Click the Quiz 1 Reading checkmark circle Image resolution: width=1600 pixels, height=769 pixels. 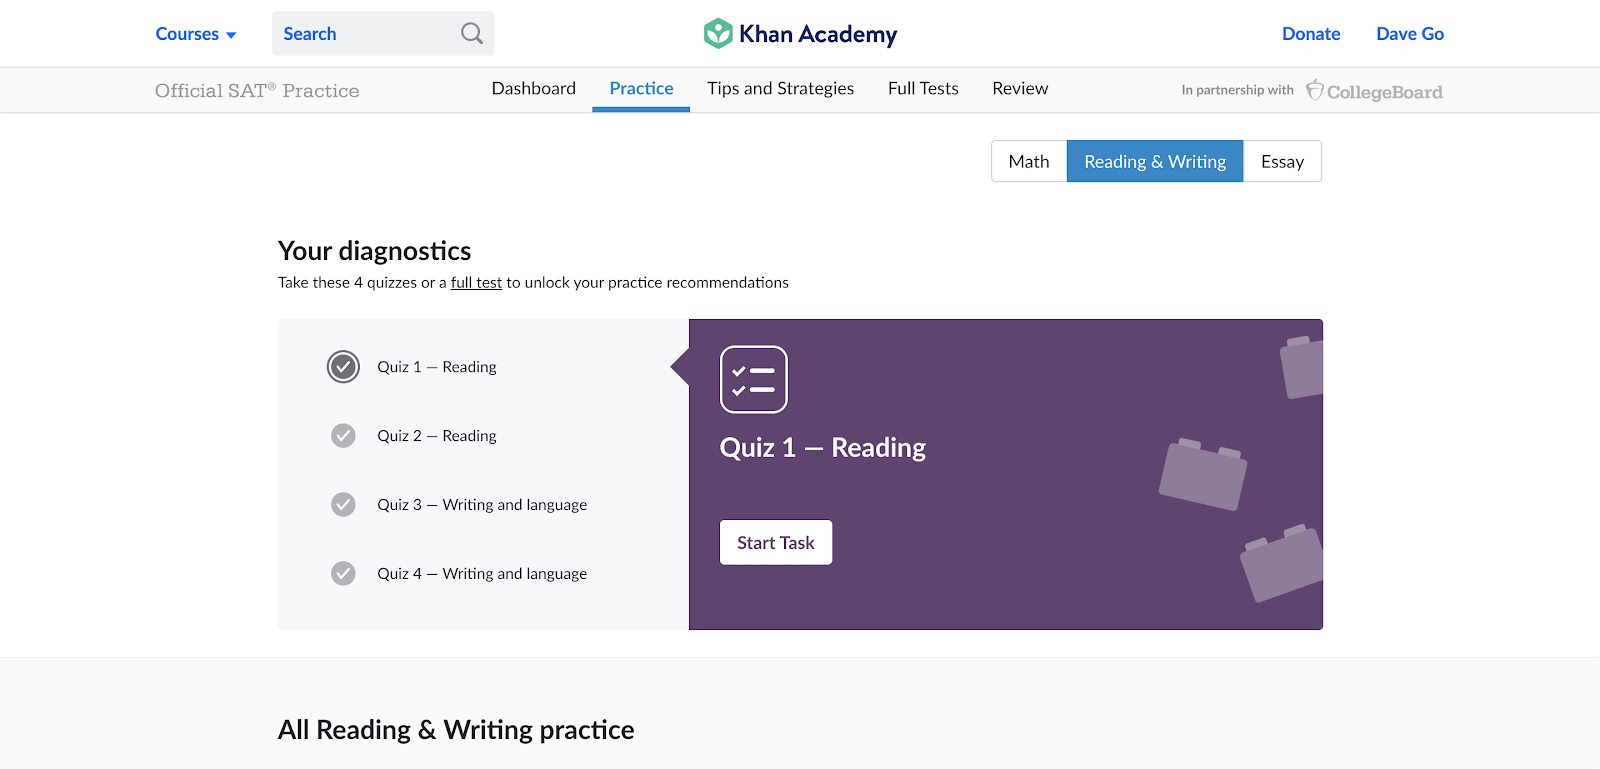click(343, 367)
